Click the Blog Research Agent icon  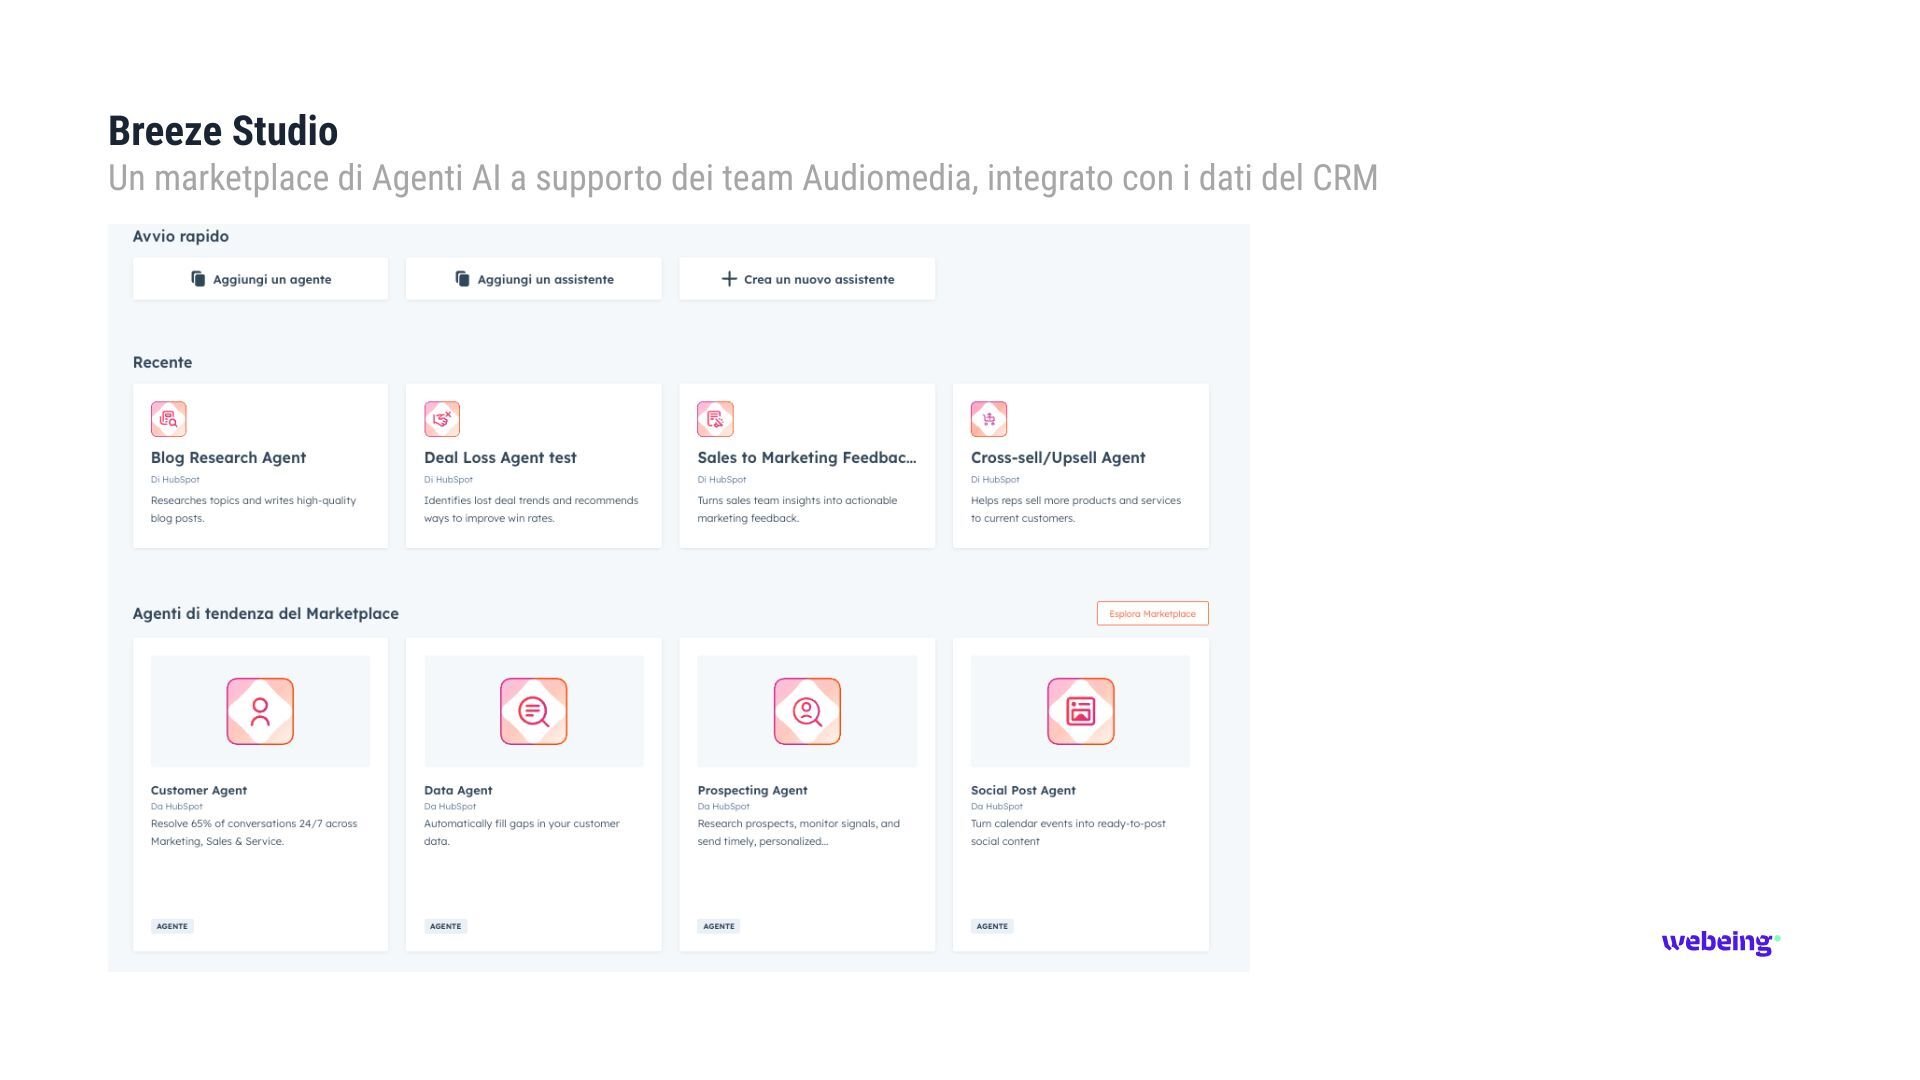(x=168, y=419)
